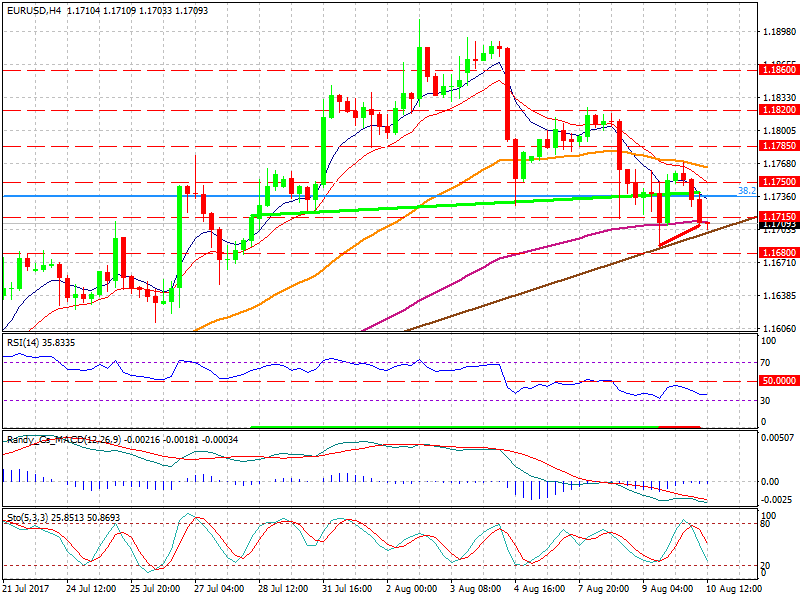The width and height of the screenshot is (800, 600).
Task: Select the red 50.0000 RSI level label
Action: [778, 381]
